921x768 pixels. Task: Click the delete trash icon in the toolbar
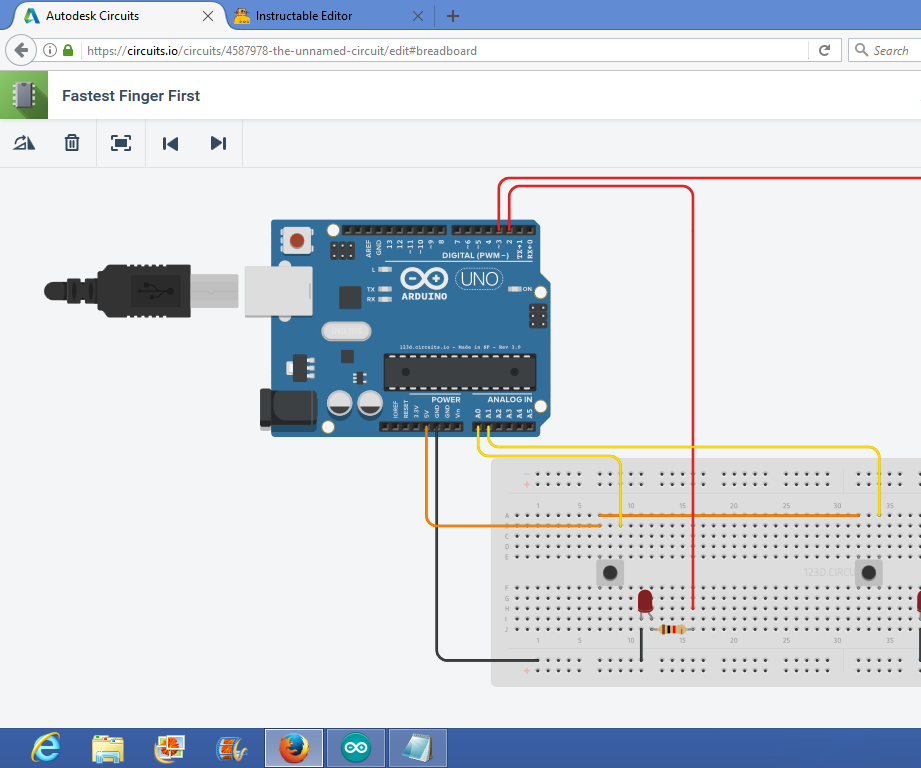(71, 143)
